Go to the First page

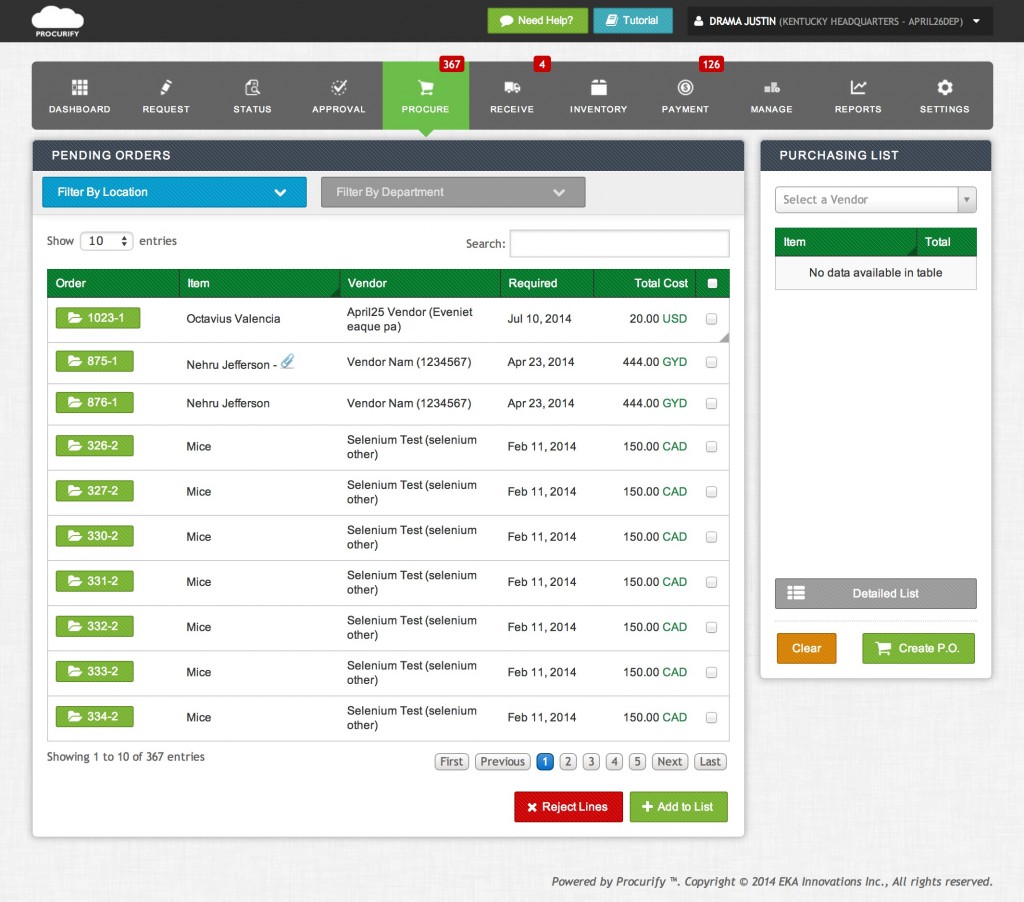point(451,762)
